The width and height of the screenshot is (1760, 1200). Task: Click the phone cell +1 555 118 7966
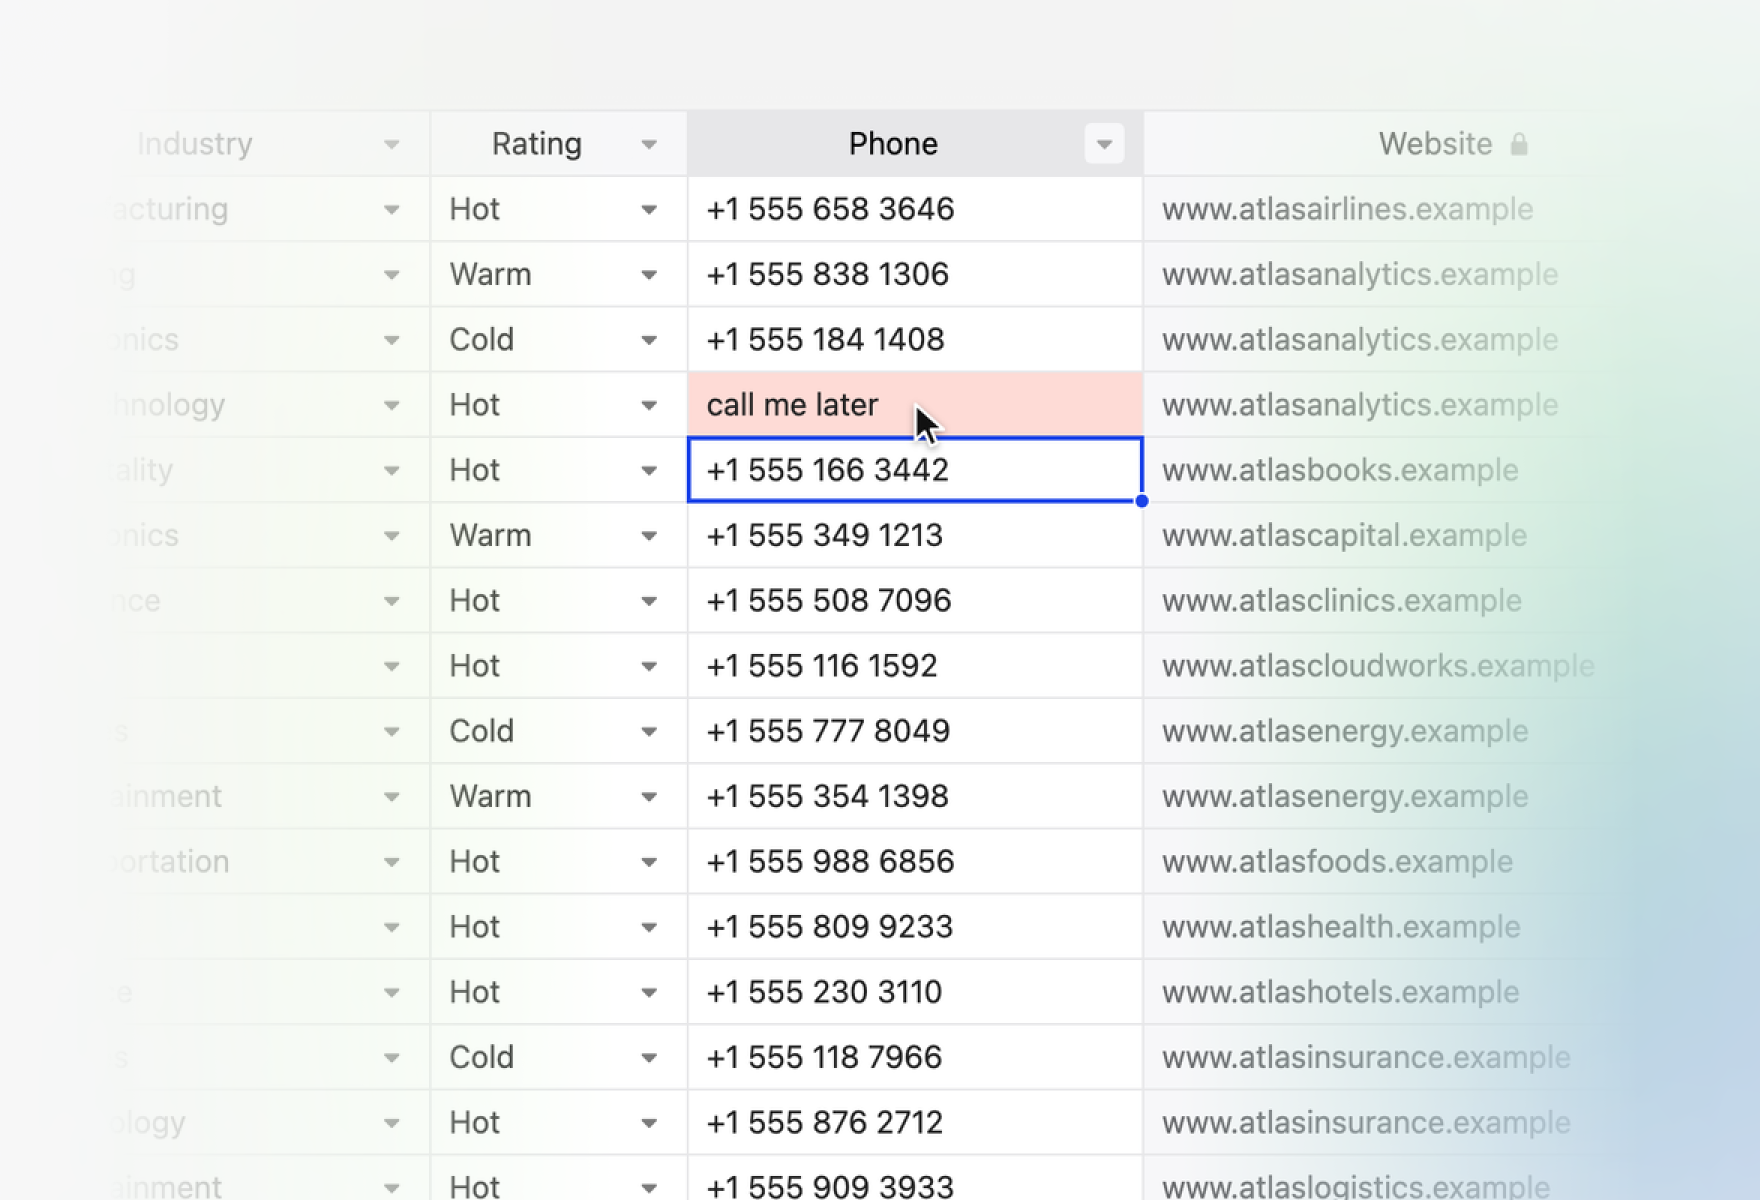click(915, 1057)
